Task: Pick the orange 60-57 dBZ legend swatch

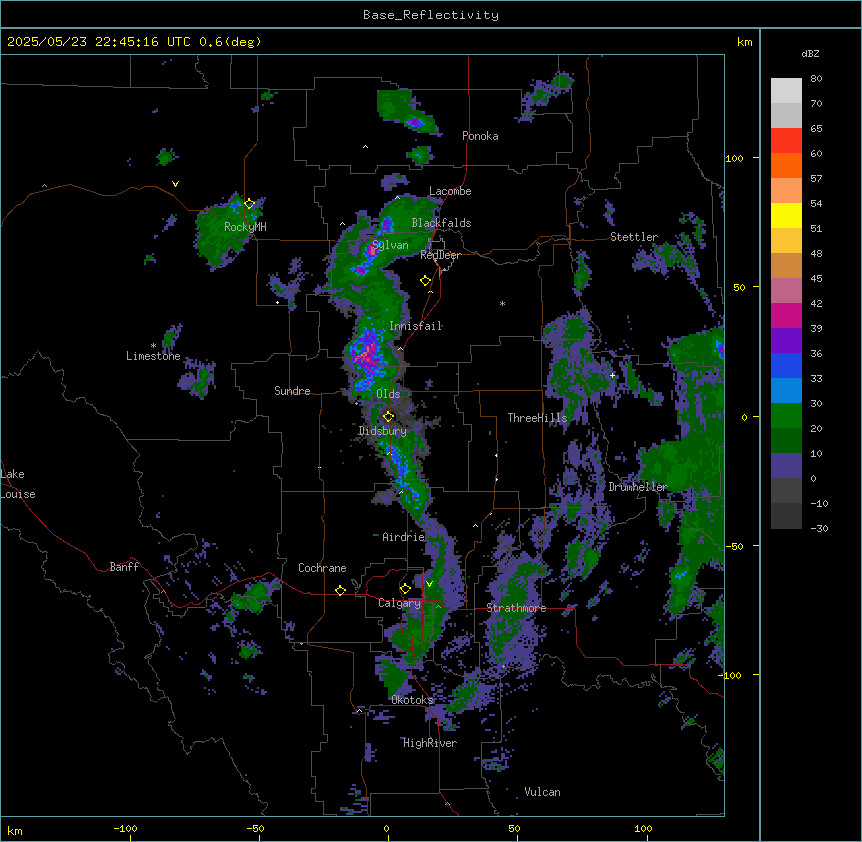Action: (786, 165)
